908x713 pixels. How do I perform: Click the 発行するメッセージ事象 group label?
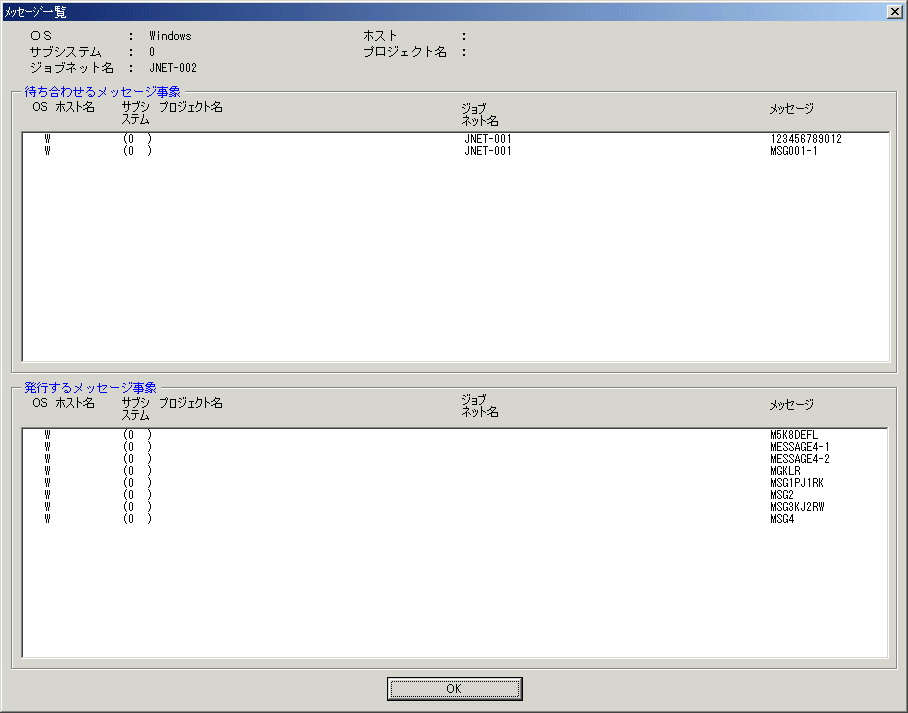coord(90,387)
